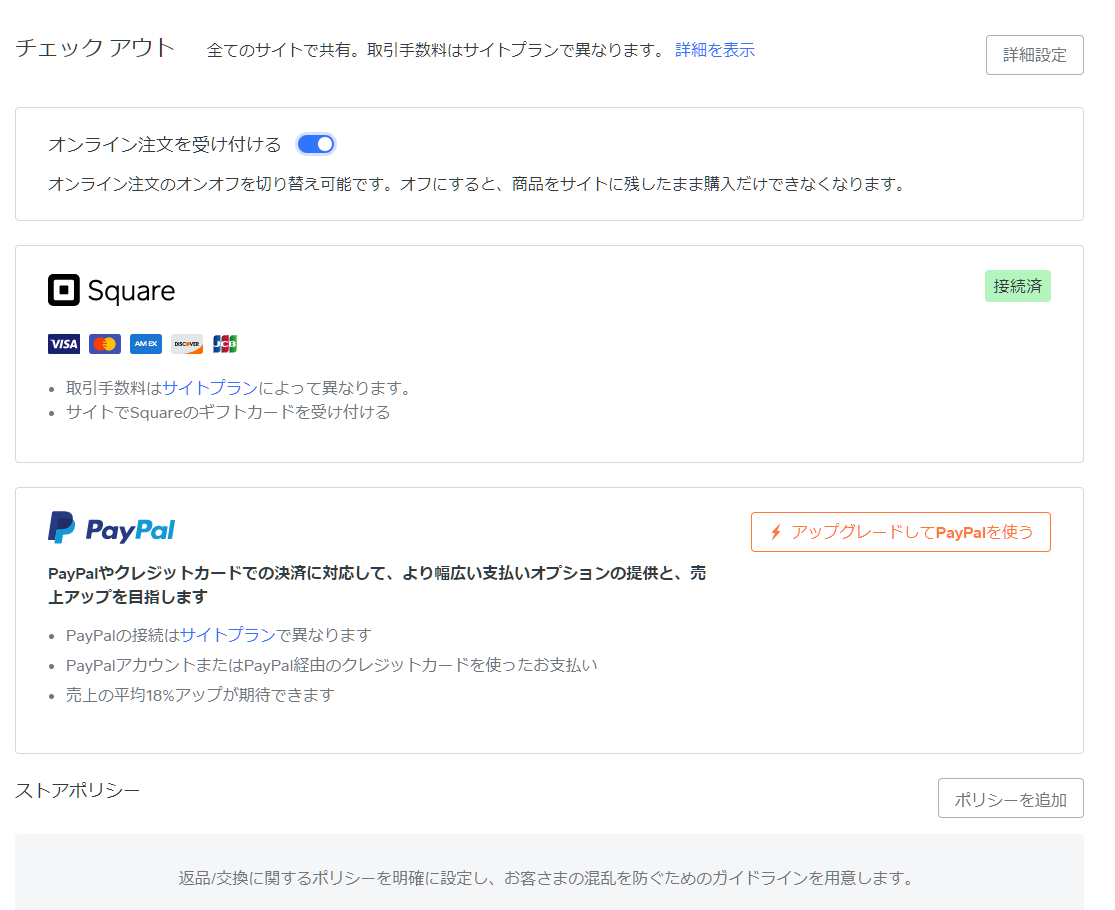Open サイトプラン link in PayPal section
The image size is (1115, 910).
click(227, 635)
